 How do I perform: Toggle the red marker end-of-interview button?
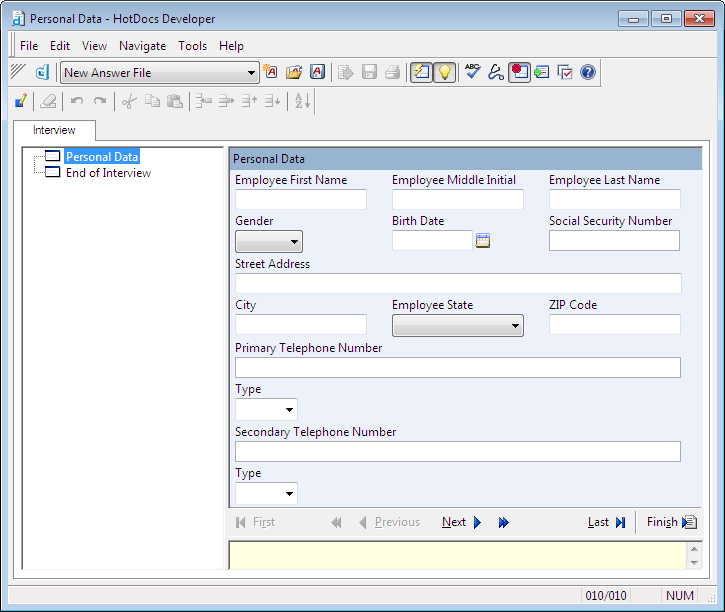pyautogui.click(x=519, y=72)
